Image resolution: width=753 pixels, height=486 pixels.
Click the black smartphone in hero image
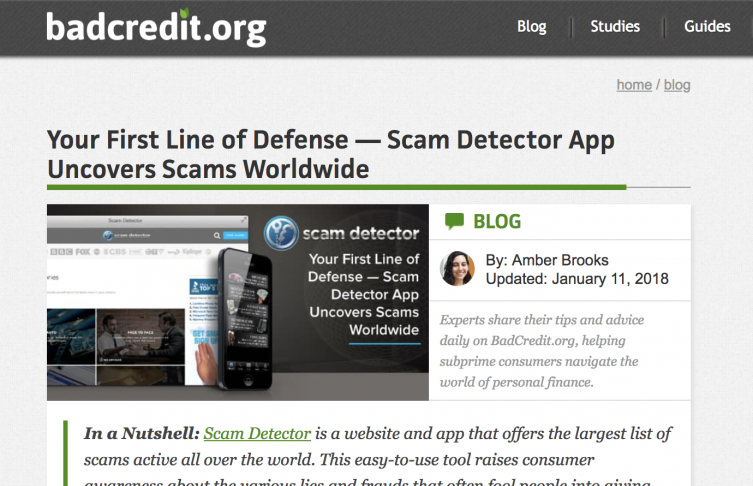(245, 319)
